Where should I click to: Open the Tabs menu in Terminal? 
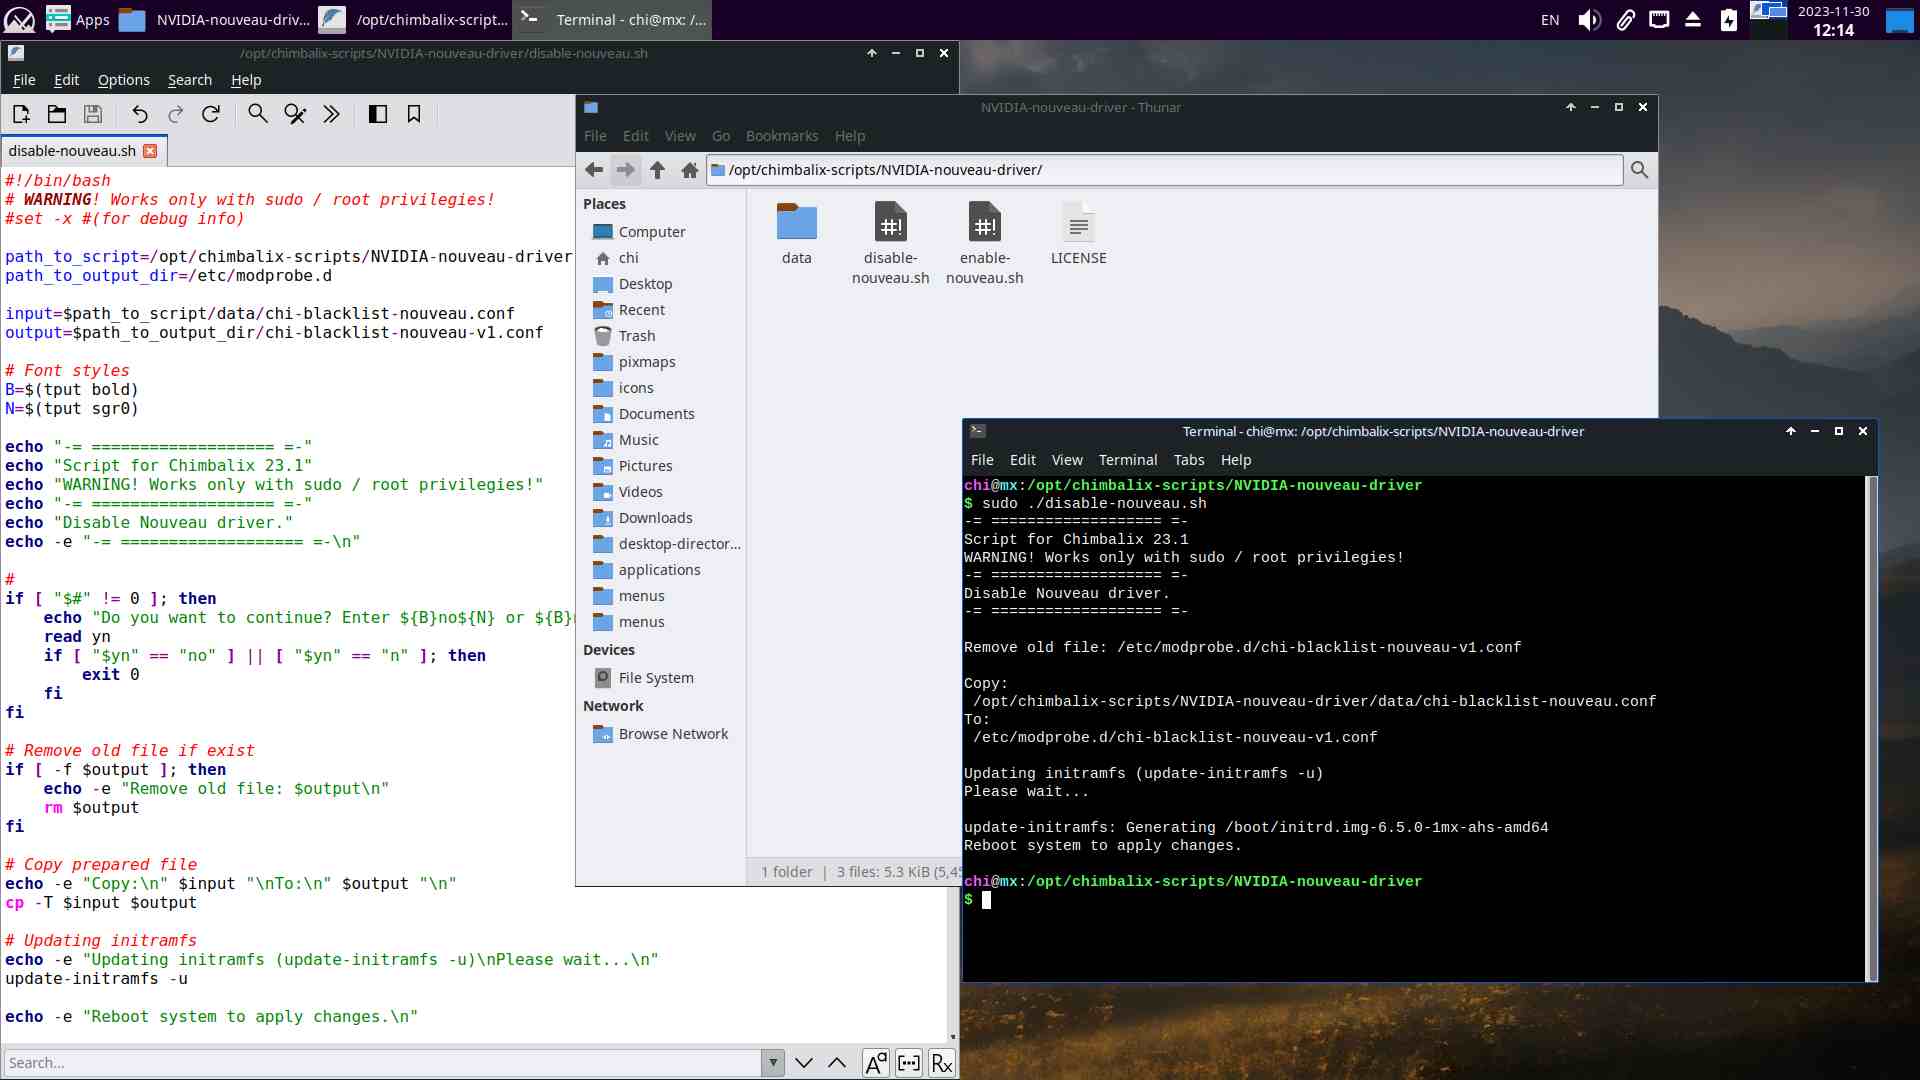[x=1188, y=460]
